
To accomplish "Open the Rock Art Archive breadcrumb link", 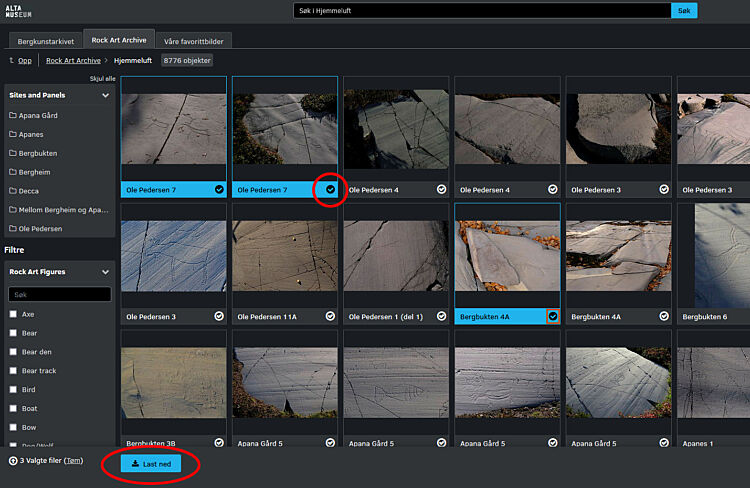I will pos(73,60).
